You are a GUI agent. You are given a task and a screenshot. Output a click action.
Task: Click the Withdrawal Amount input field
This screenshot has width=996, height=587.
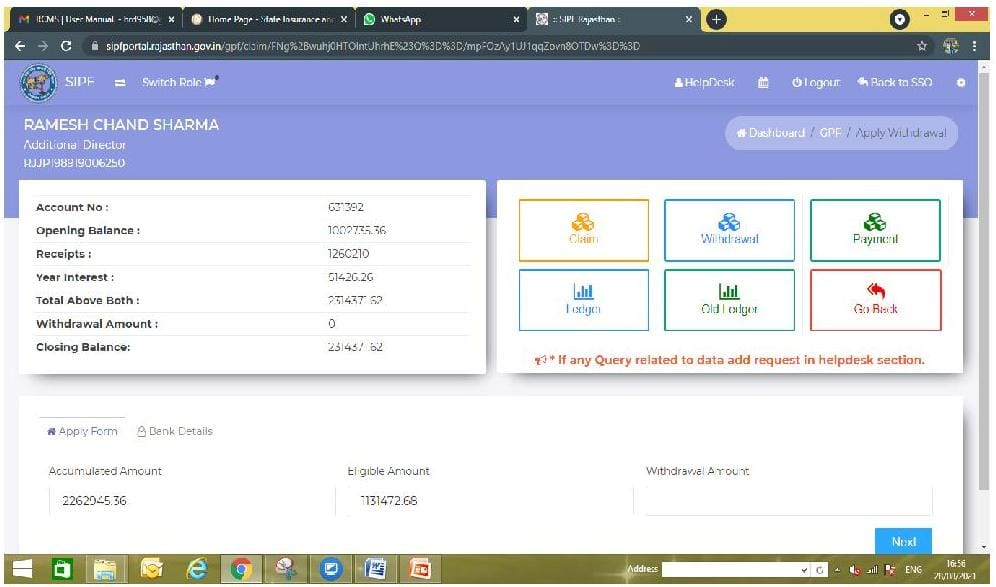click(x=789, y=501)
